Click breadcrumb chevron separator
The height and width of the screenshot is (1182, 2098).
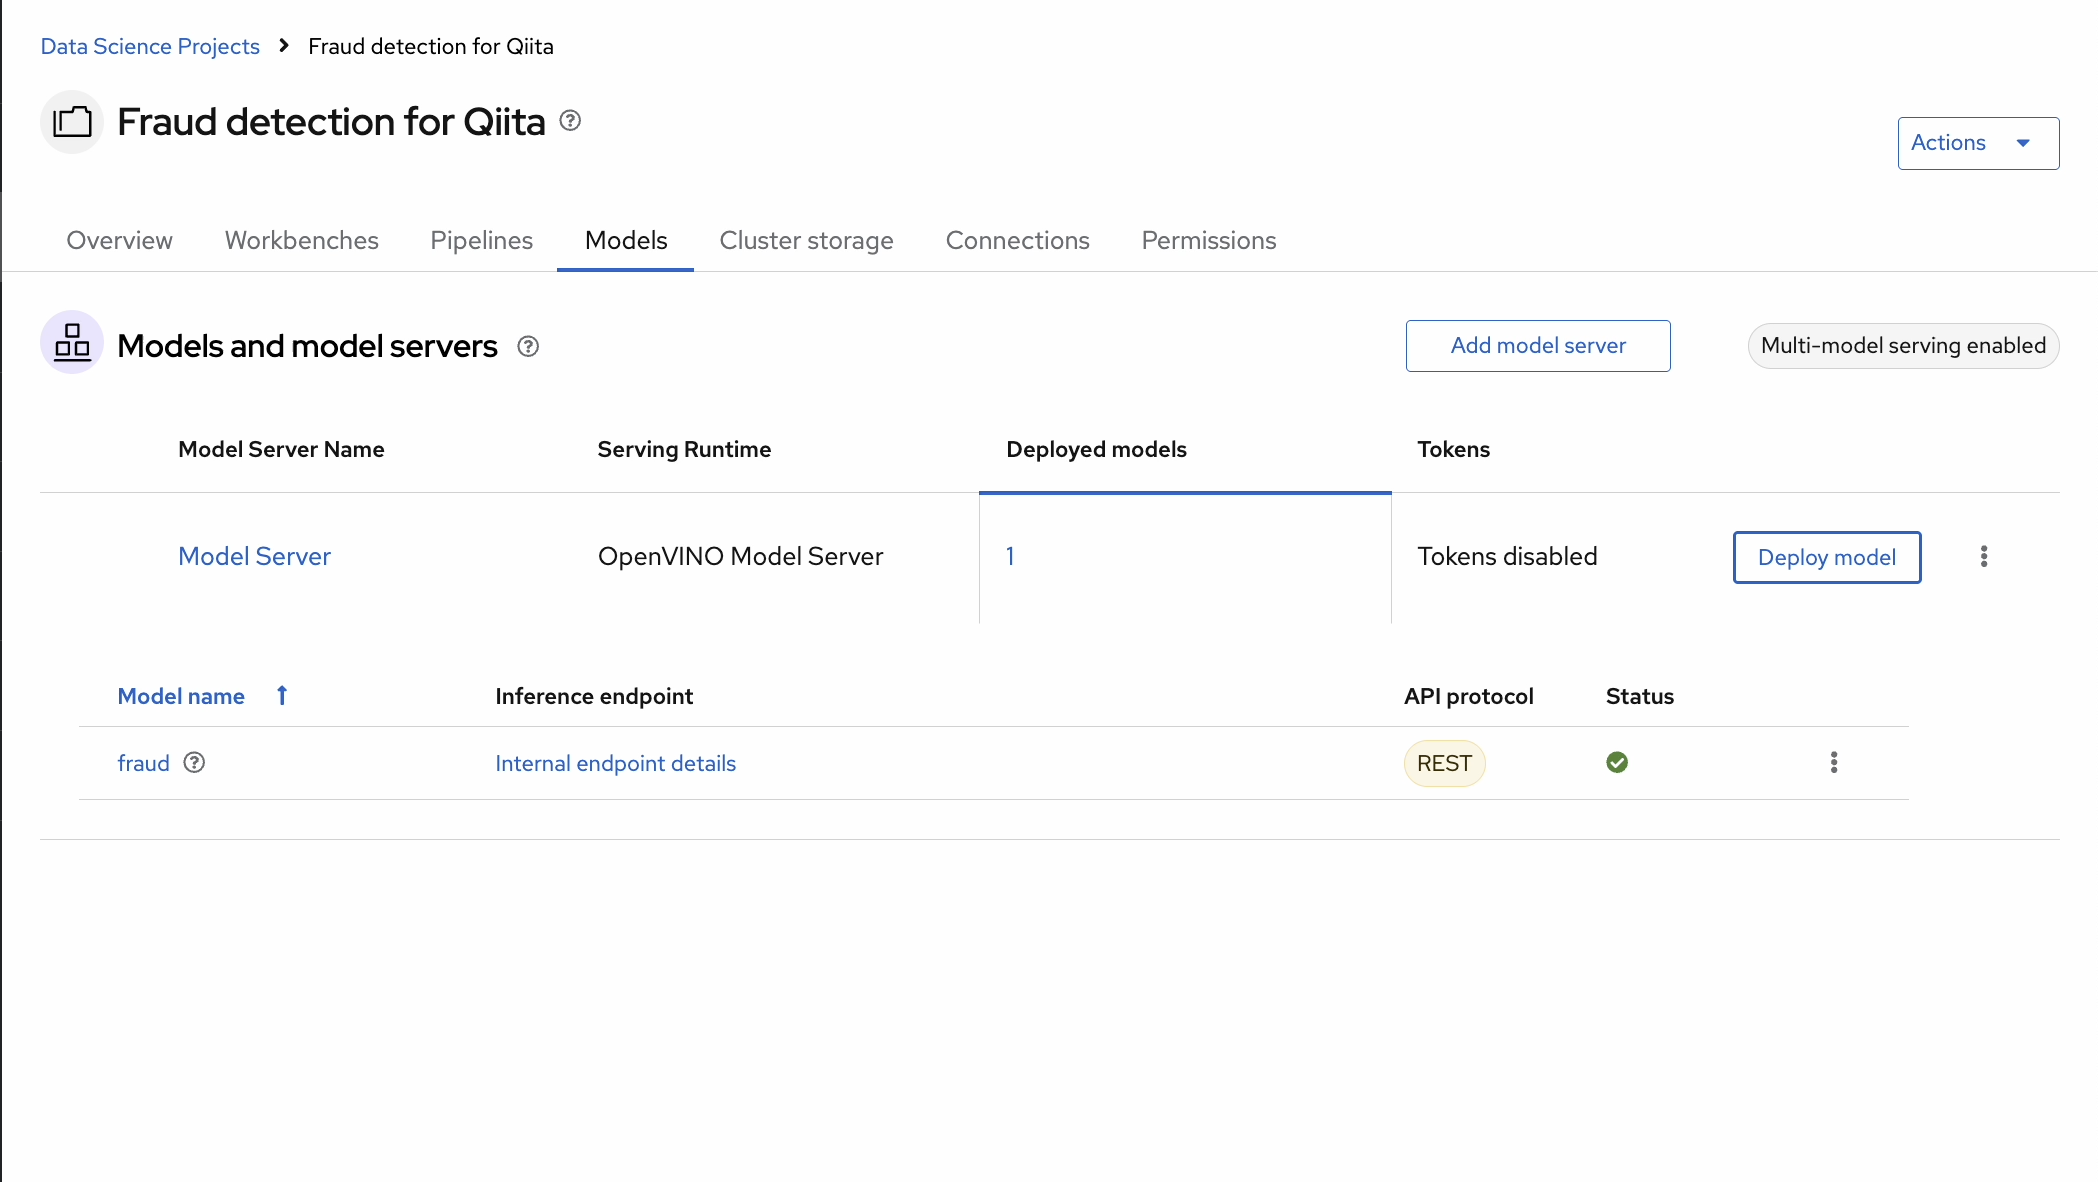(284, 46)
